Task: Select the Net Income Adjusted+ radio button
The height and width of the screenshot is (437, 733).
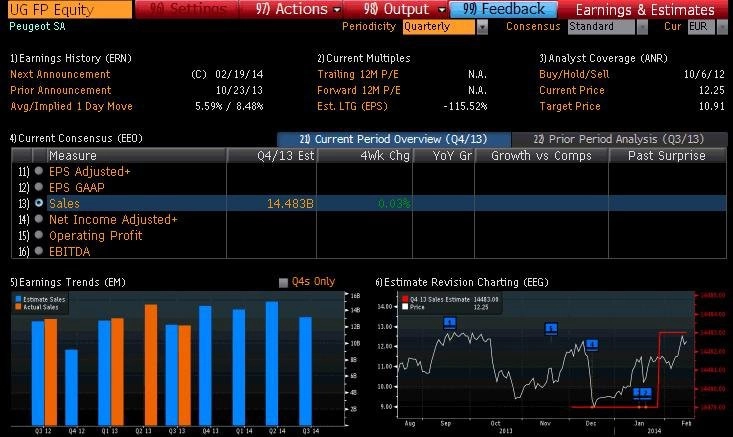Action: (39, 219)
